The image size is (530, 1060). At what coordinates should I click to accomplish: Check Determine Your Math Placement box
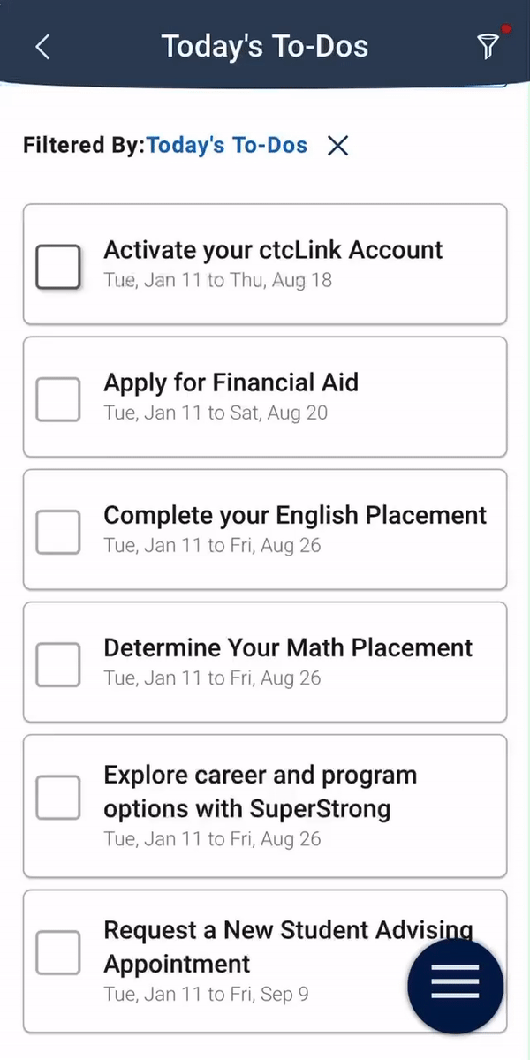pyautogui.click(x=57, y=665)
